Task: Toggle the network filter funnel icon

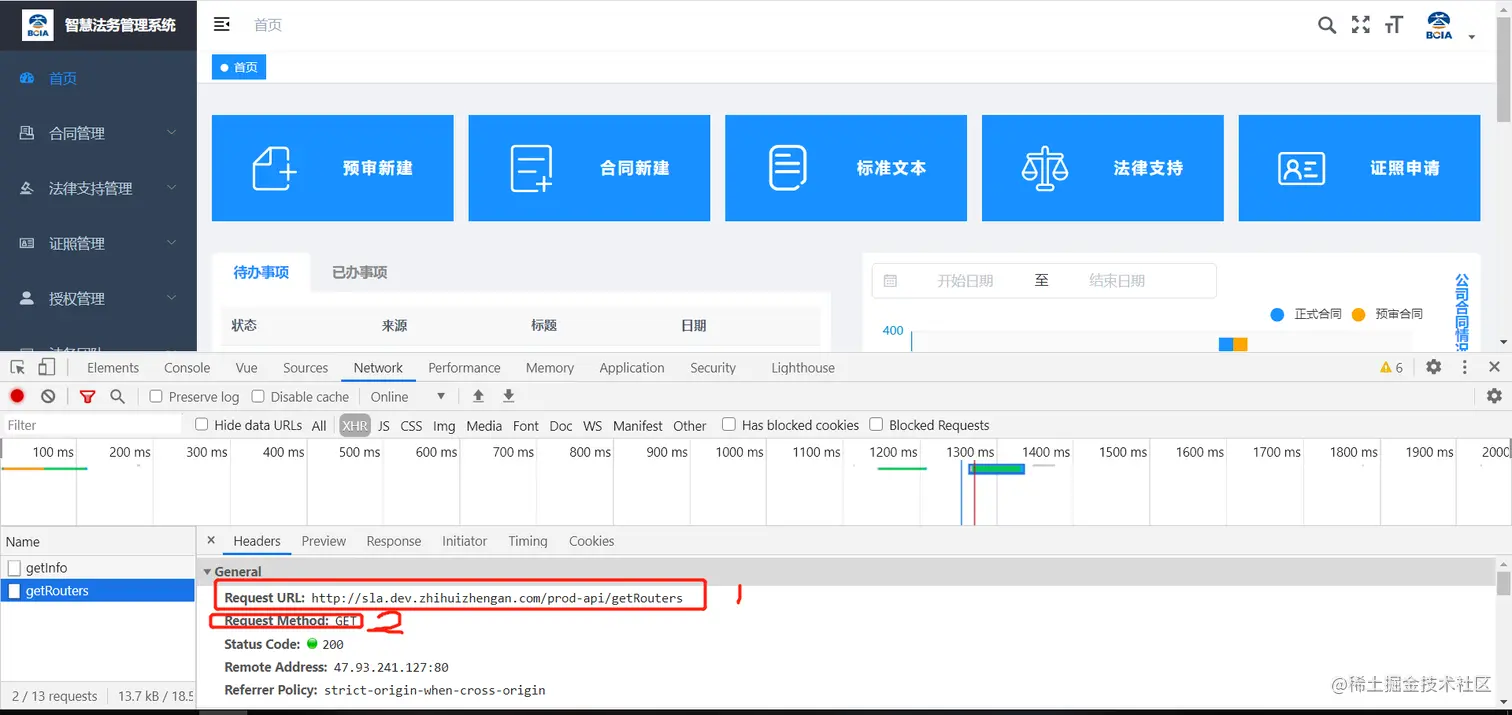Action: (87, 397)
